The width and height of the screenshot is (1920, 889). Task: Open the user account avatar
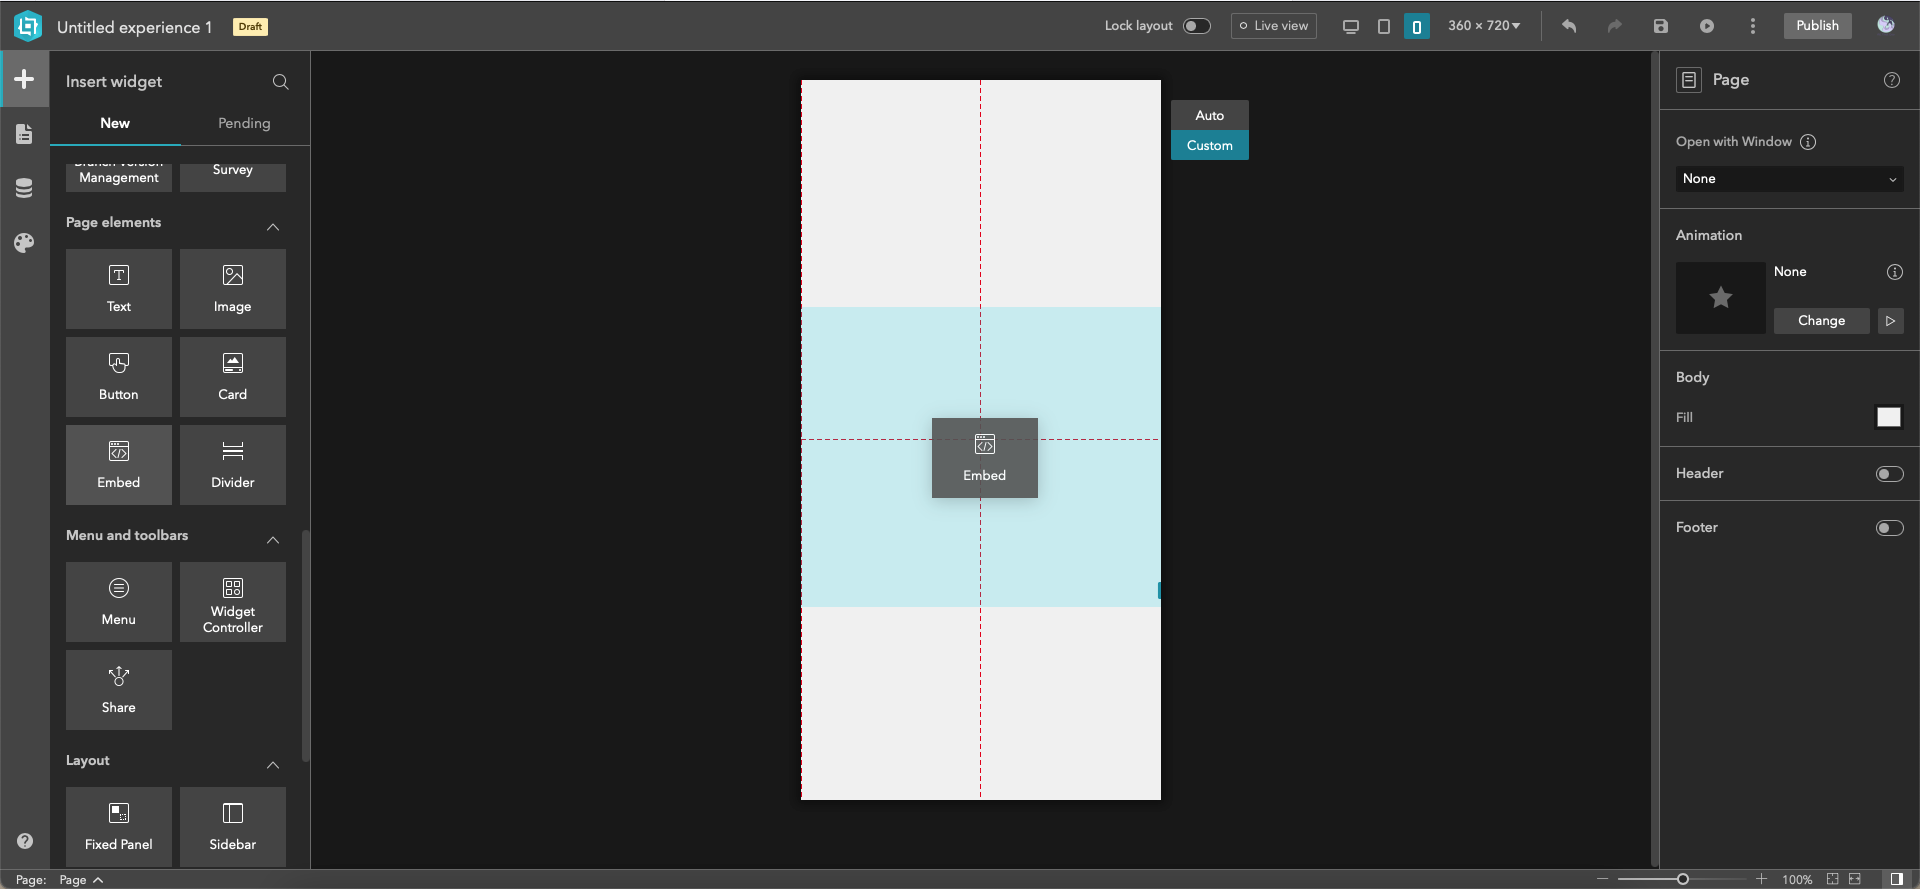point(1886,25)
